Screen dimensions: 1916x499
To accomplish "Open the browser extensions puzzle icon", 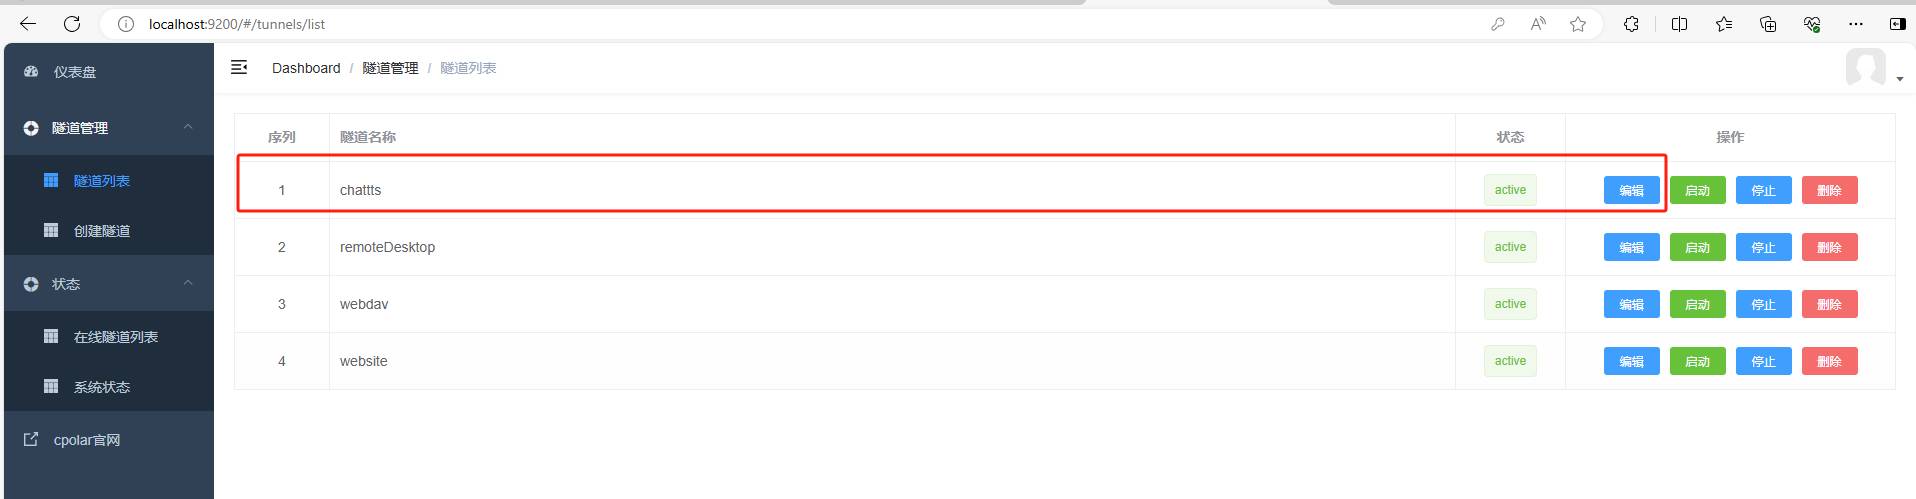I will (1631, 24).
